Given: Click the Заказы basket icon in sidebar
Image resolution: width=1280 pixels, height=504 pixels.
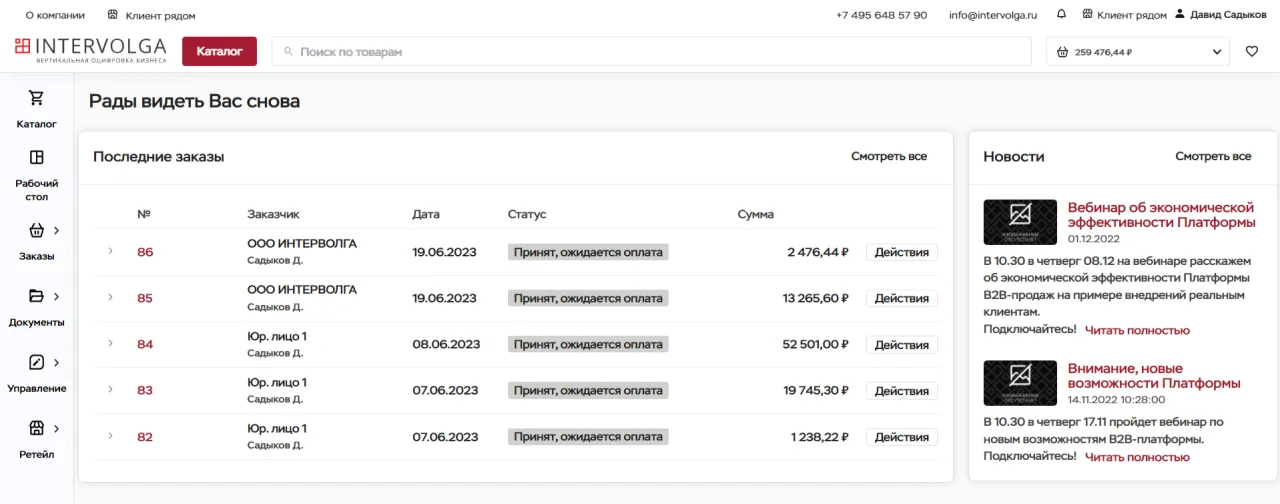Looking at the screenshot, I should (x=37, y=230).
